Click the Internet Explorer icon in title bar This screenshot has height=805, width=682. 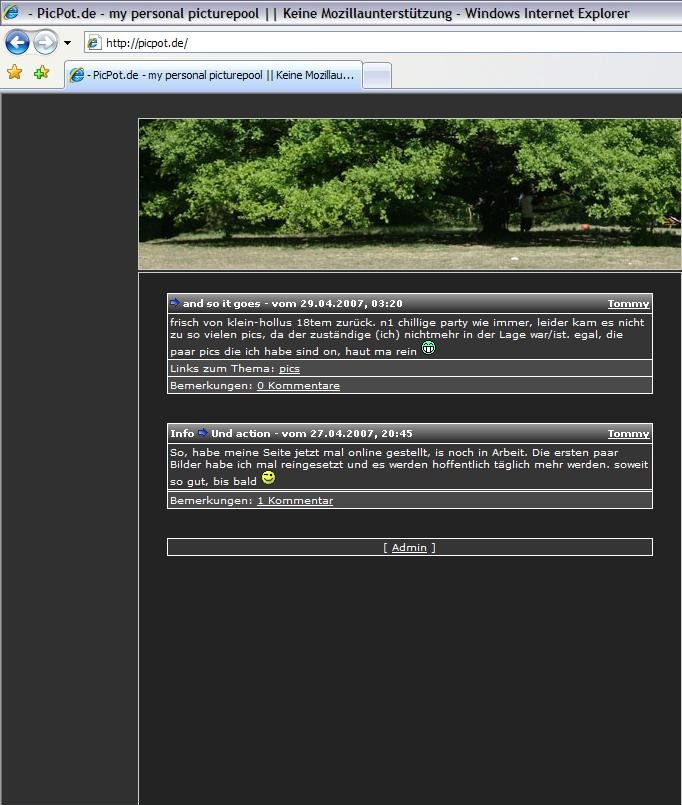pyautogui.click(x=11, y=13)
